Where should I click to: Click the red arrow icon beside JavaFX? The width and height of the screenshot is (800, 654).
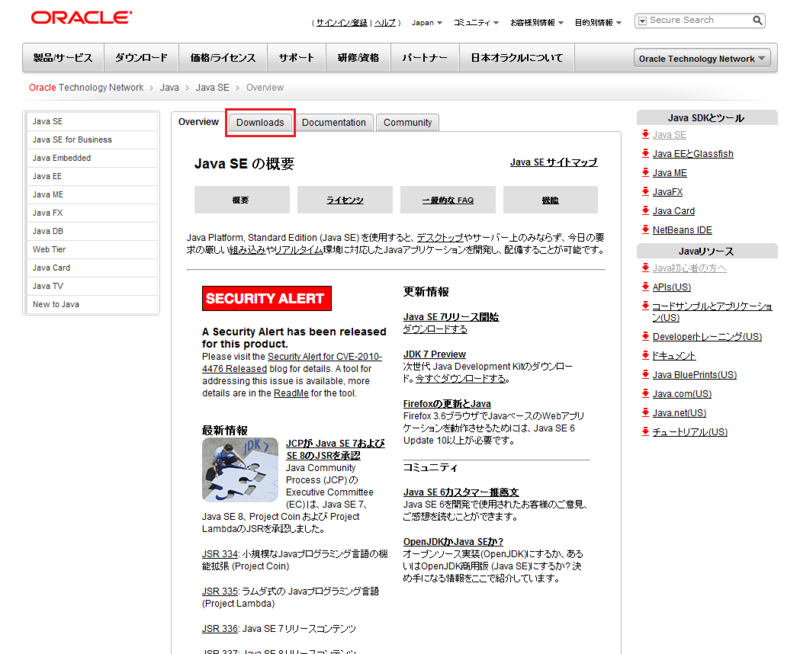[x=645, y=191]
